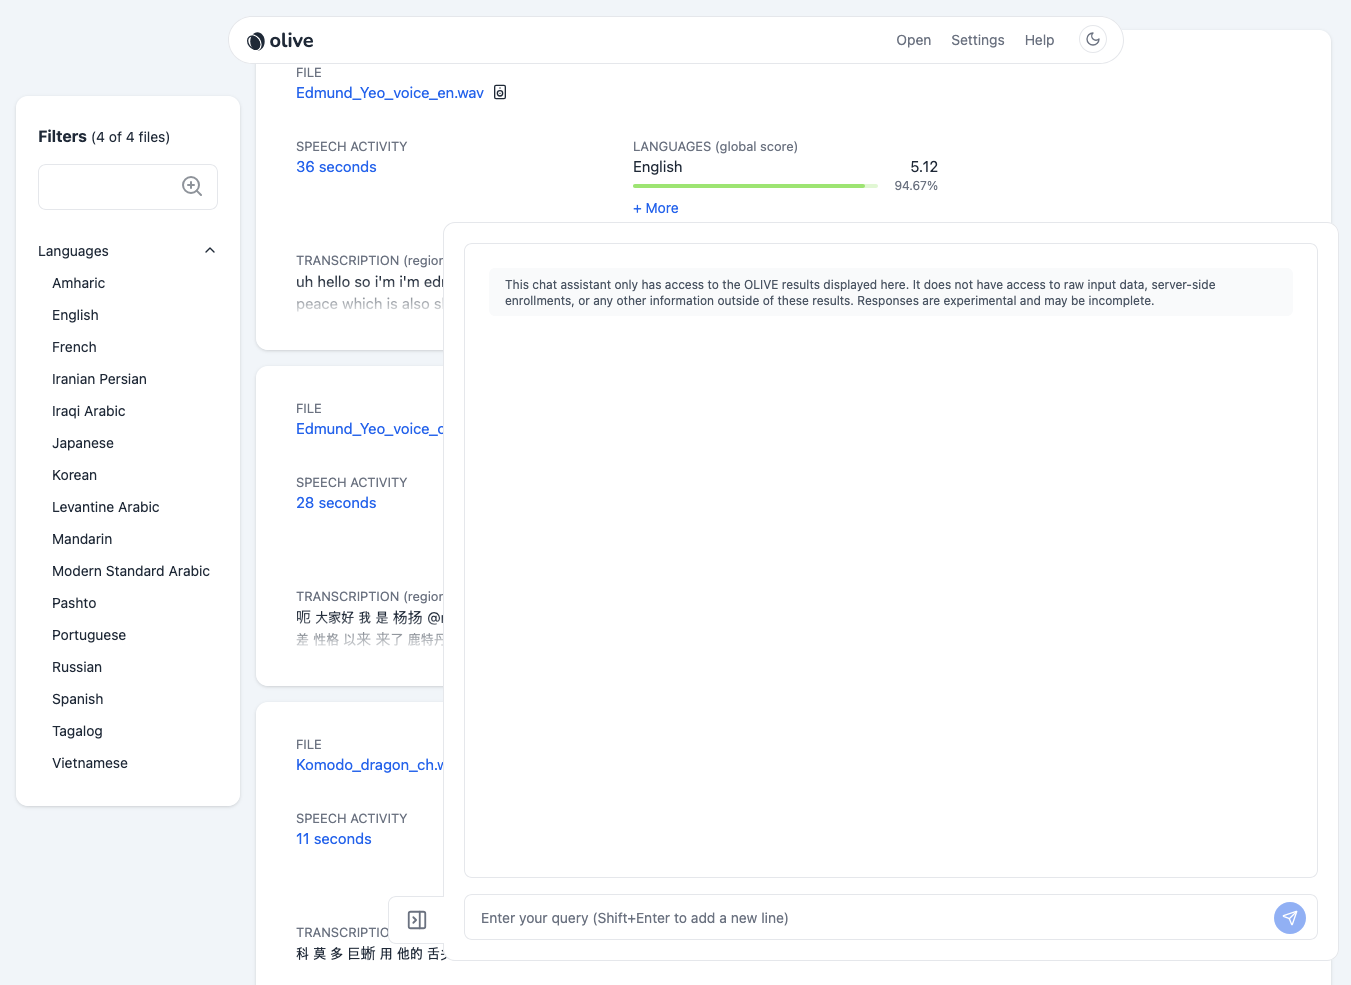This screenshot has height=985, width=1351.
Task: Open the Help menu
Action: tap(1039, 40)
